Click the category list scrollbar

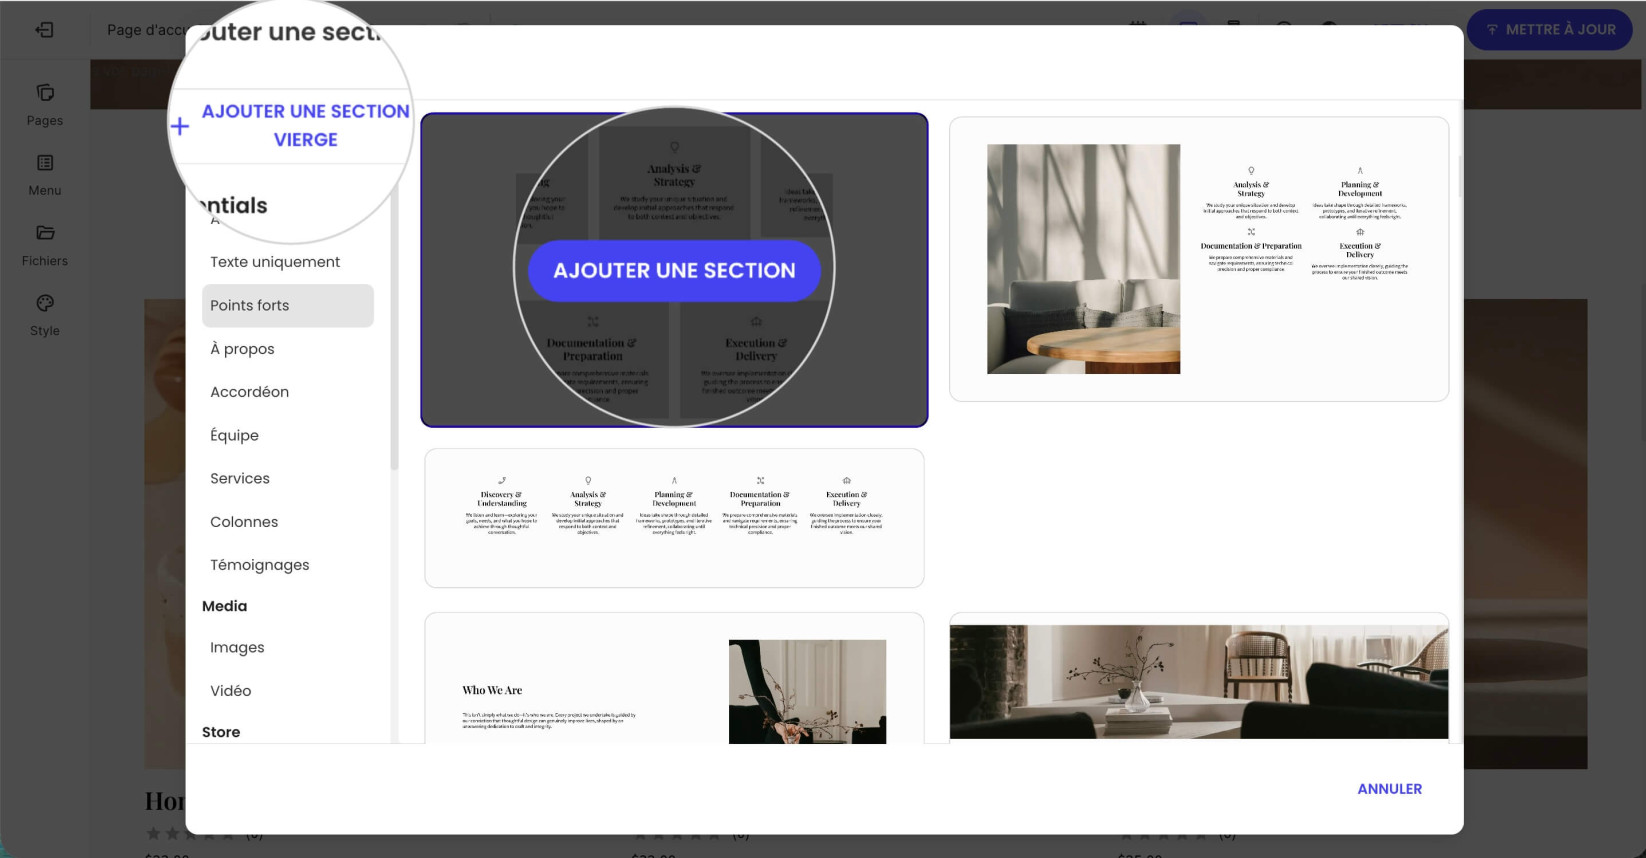394,330
